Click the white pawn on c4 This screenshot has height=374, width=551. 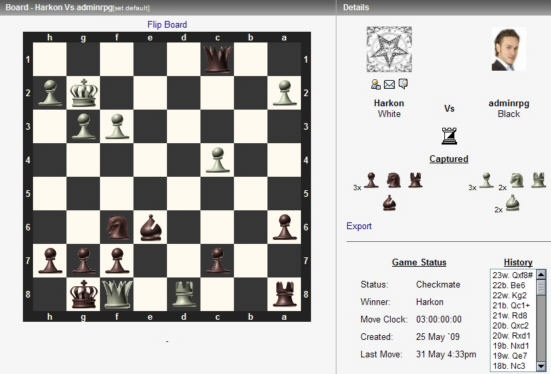(218, 160)
